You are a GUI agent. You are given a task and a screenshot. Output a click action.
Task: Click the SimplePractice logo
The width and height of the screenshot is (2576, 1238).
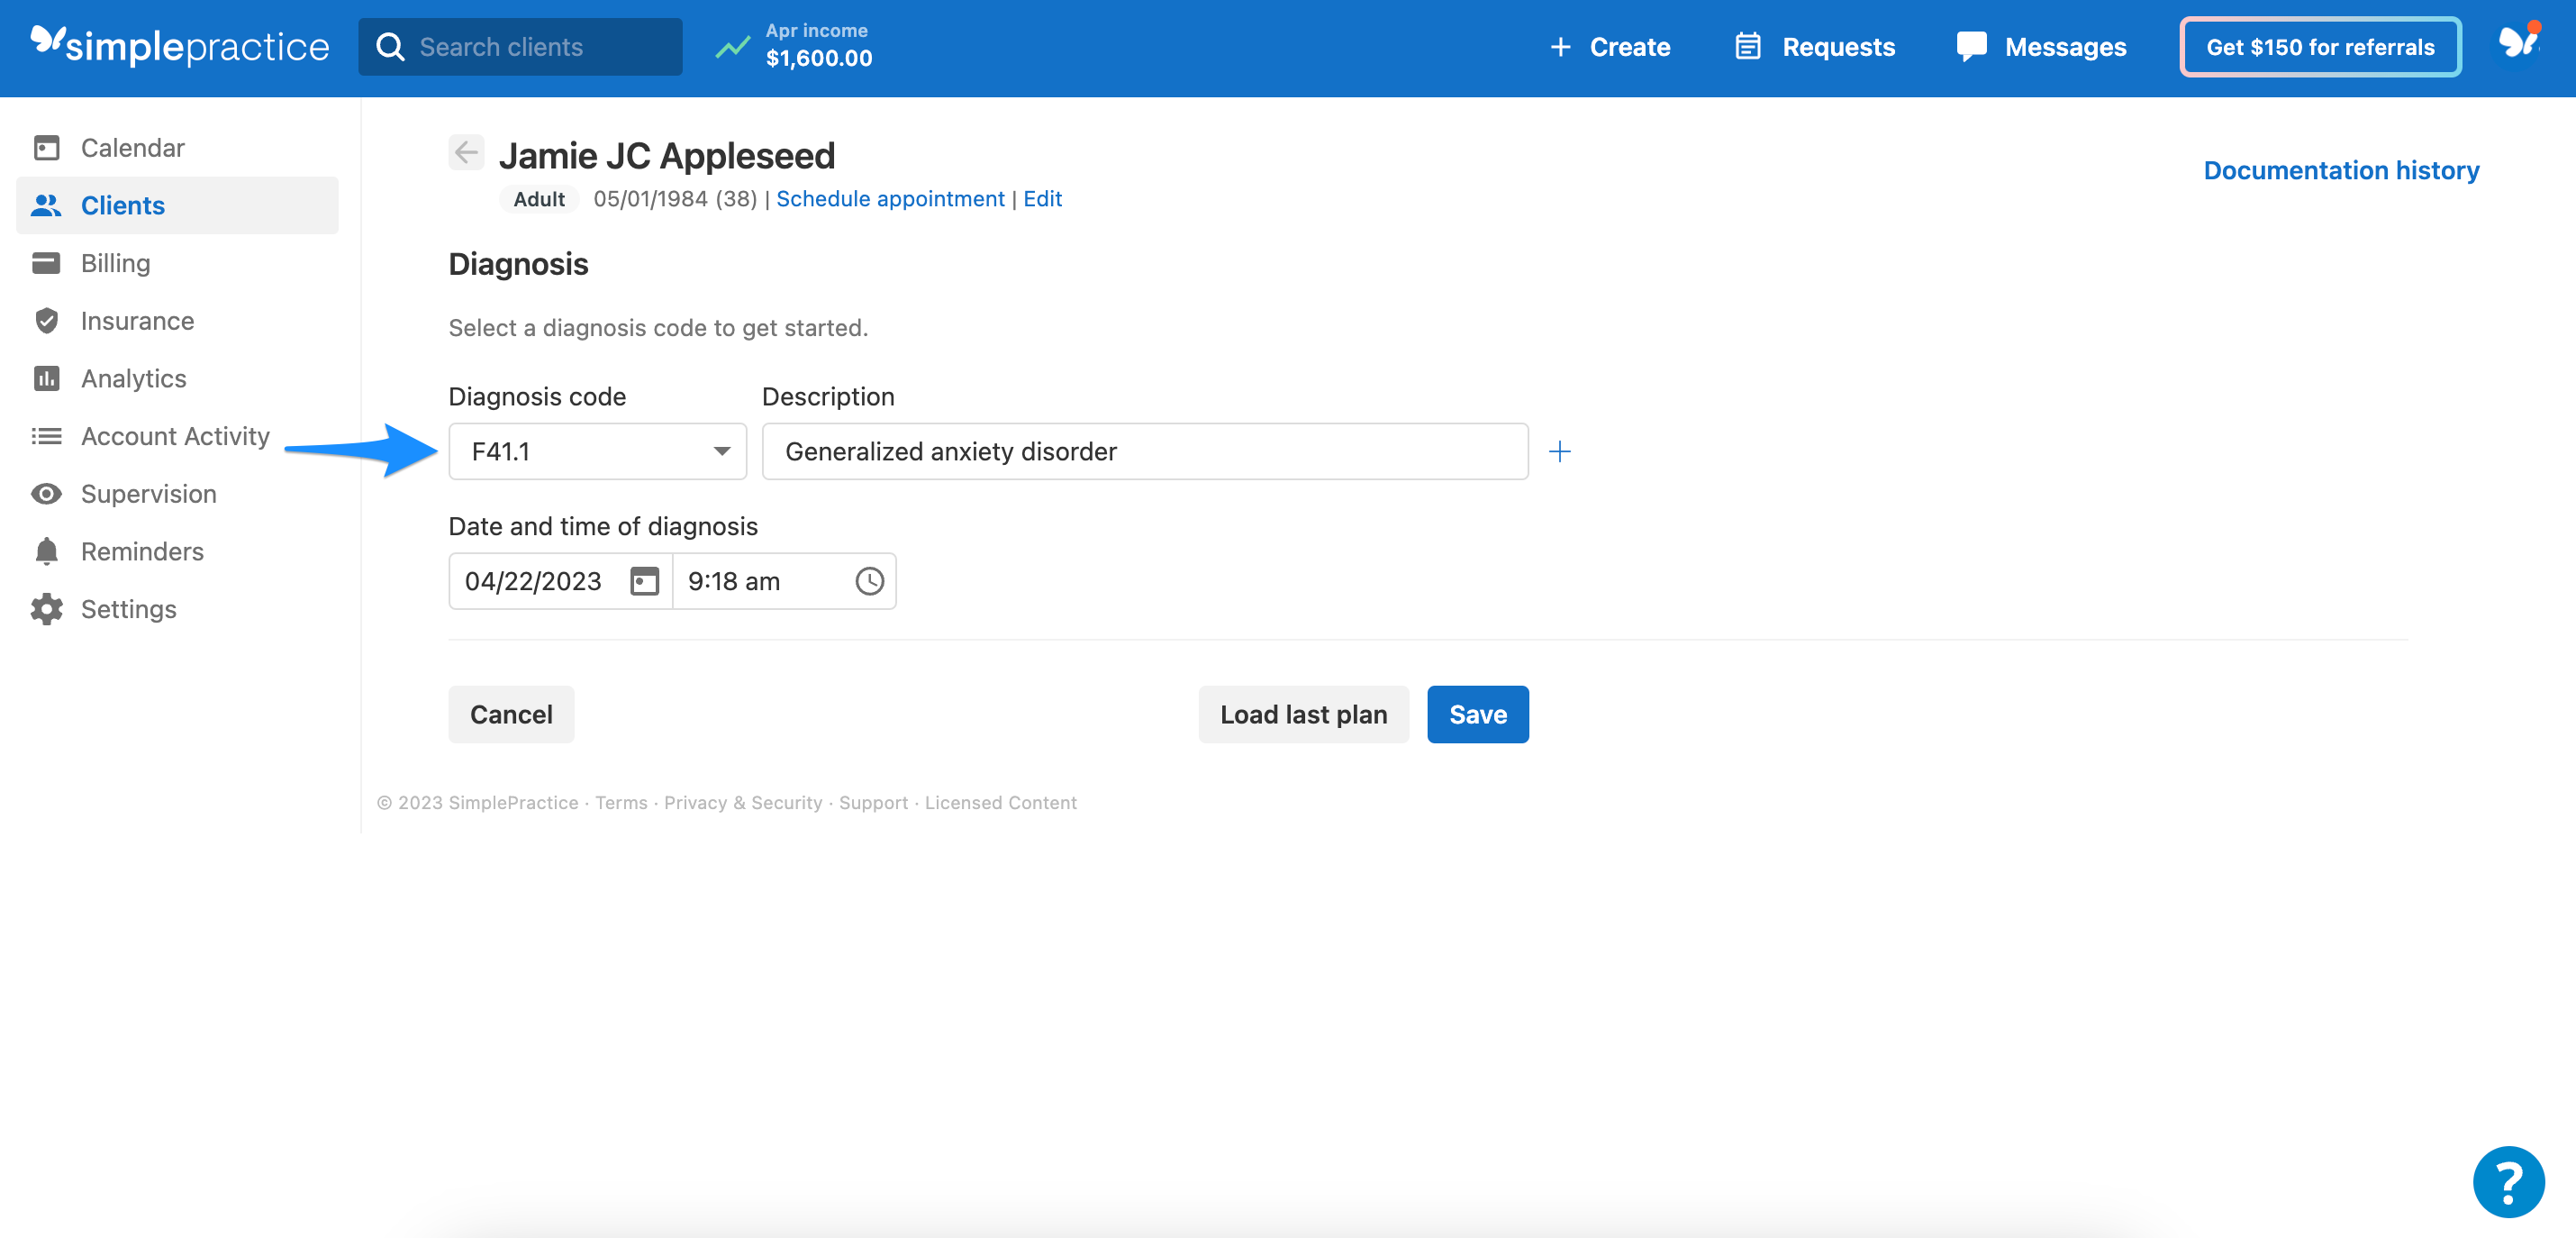180,46
